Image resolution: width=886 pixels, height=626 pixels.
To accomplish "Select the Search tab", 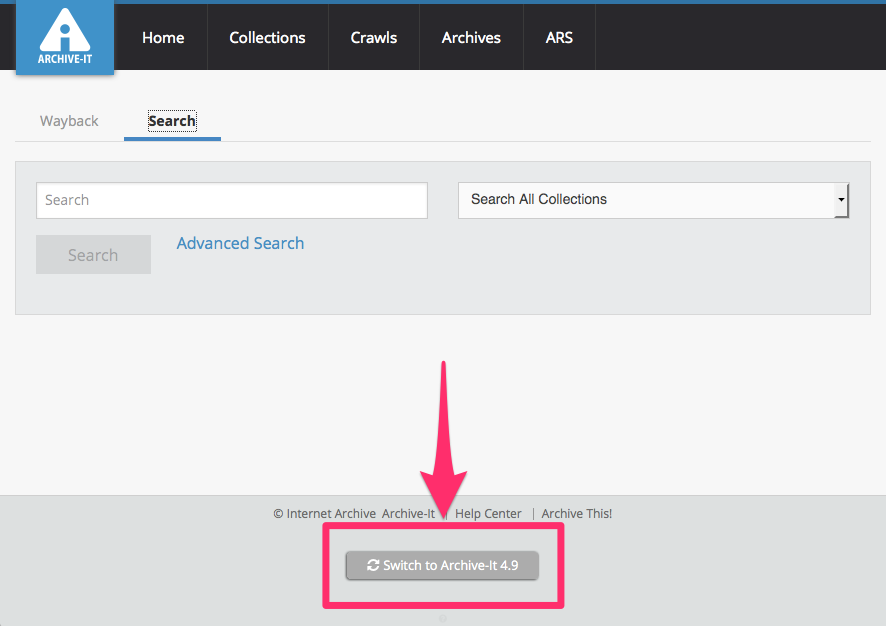I will pyautogui.click(x=172, y=121).
